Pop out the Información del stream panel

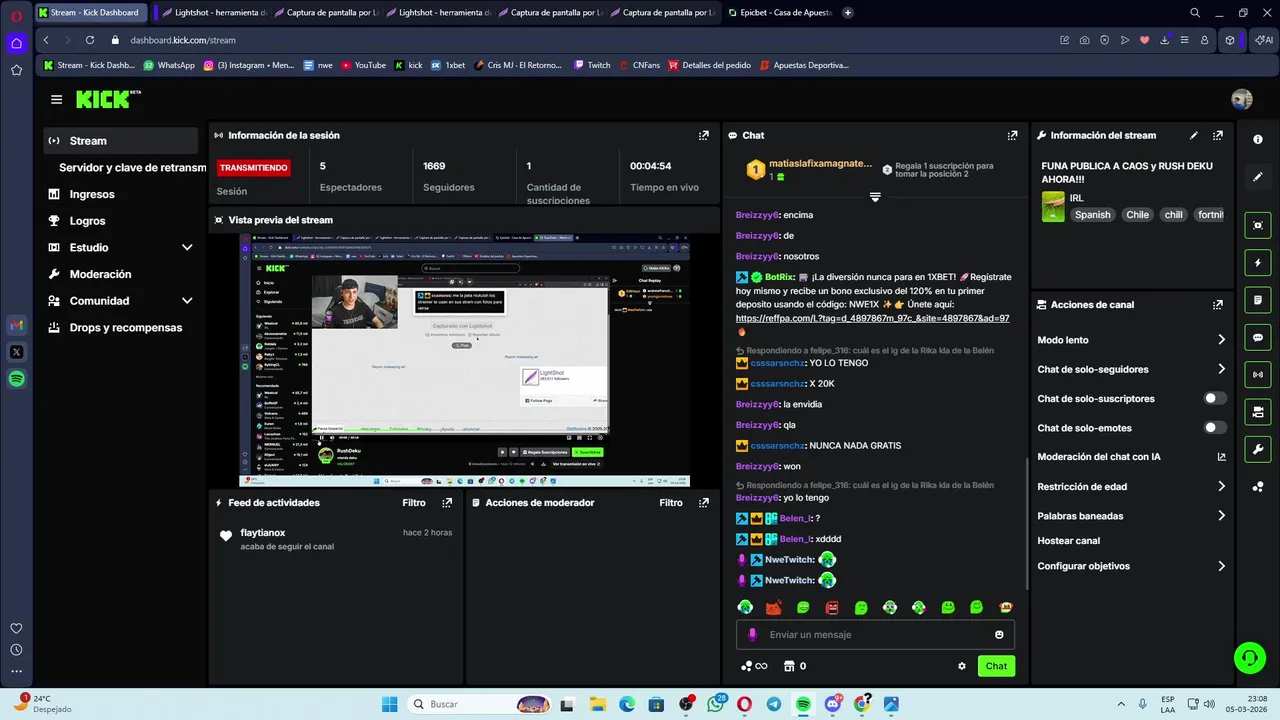click(x=1218, y=135)
